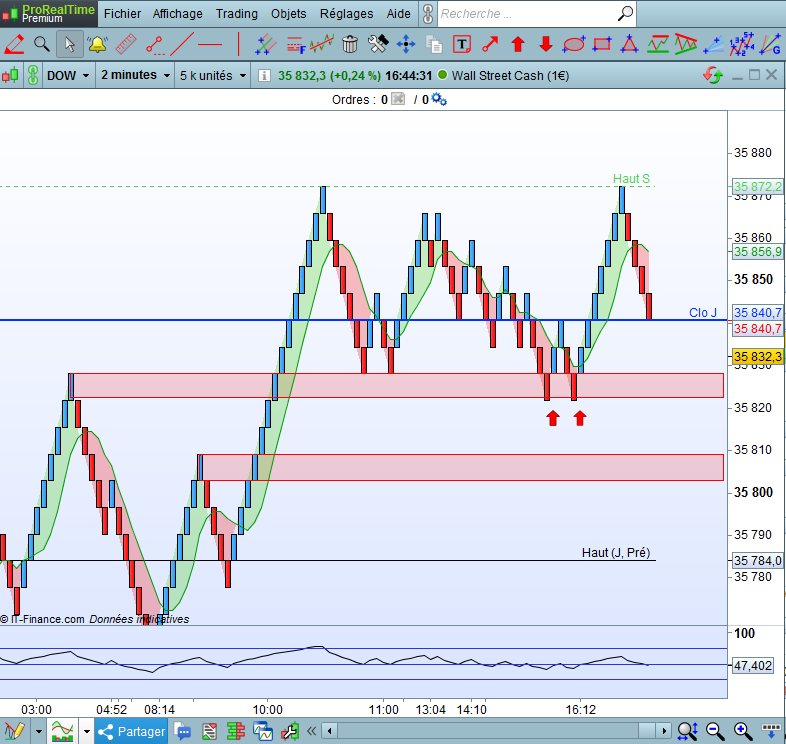The image size is (786, 744).
Task: Activate the move objects cross-arrow tool
Action: [406, 44]
